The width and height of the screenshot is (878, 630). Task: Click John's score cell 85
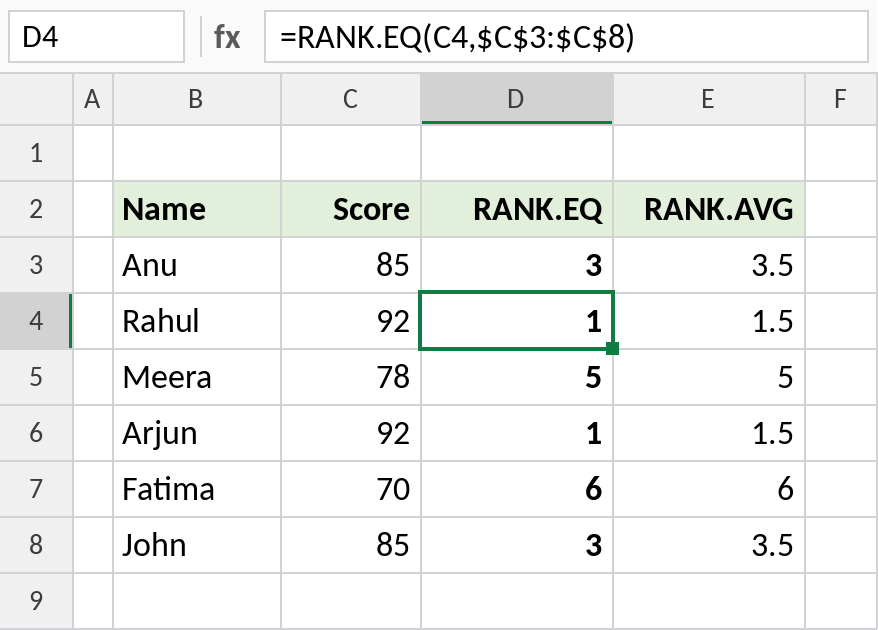tap(351, 545)
